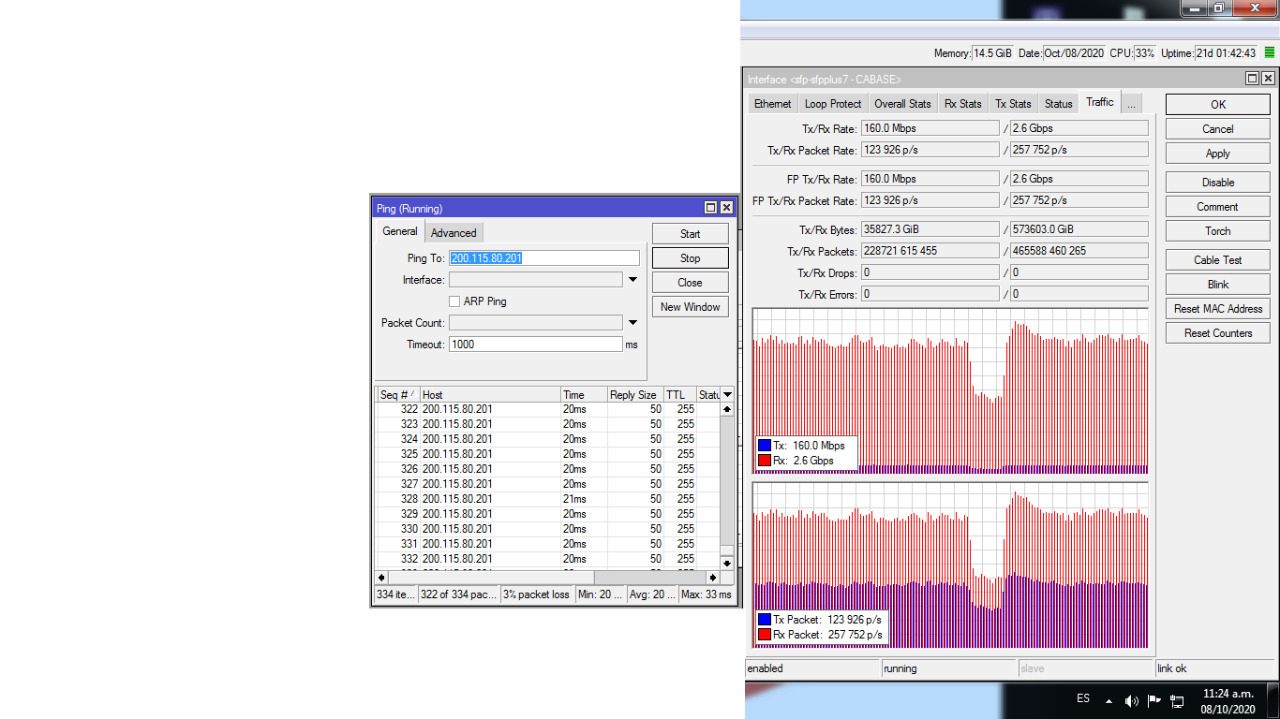The height and width of the screenshot is (719, 1280).
Task: Click the Torch button
Action: (1217, 231)
